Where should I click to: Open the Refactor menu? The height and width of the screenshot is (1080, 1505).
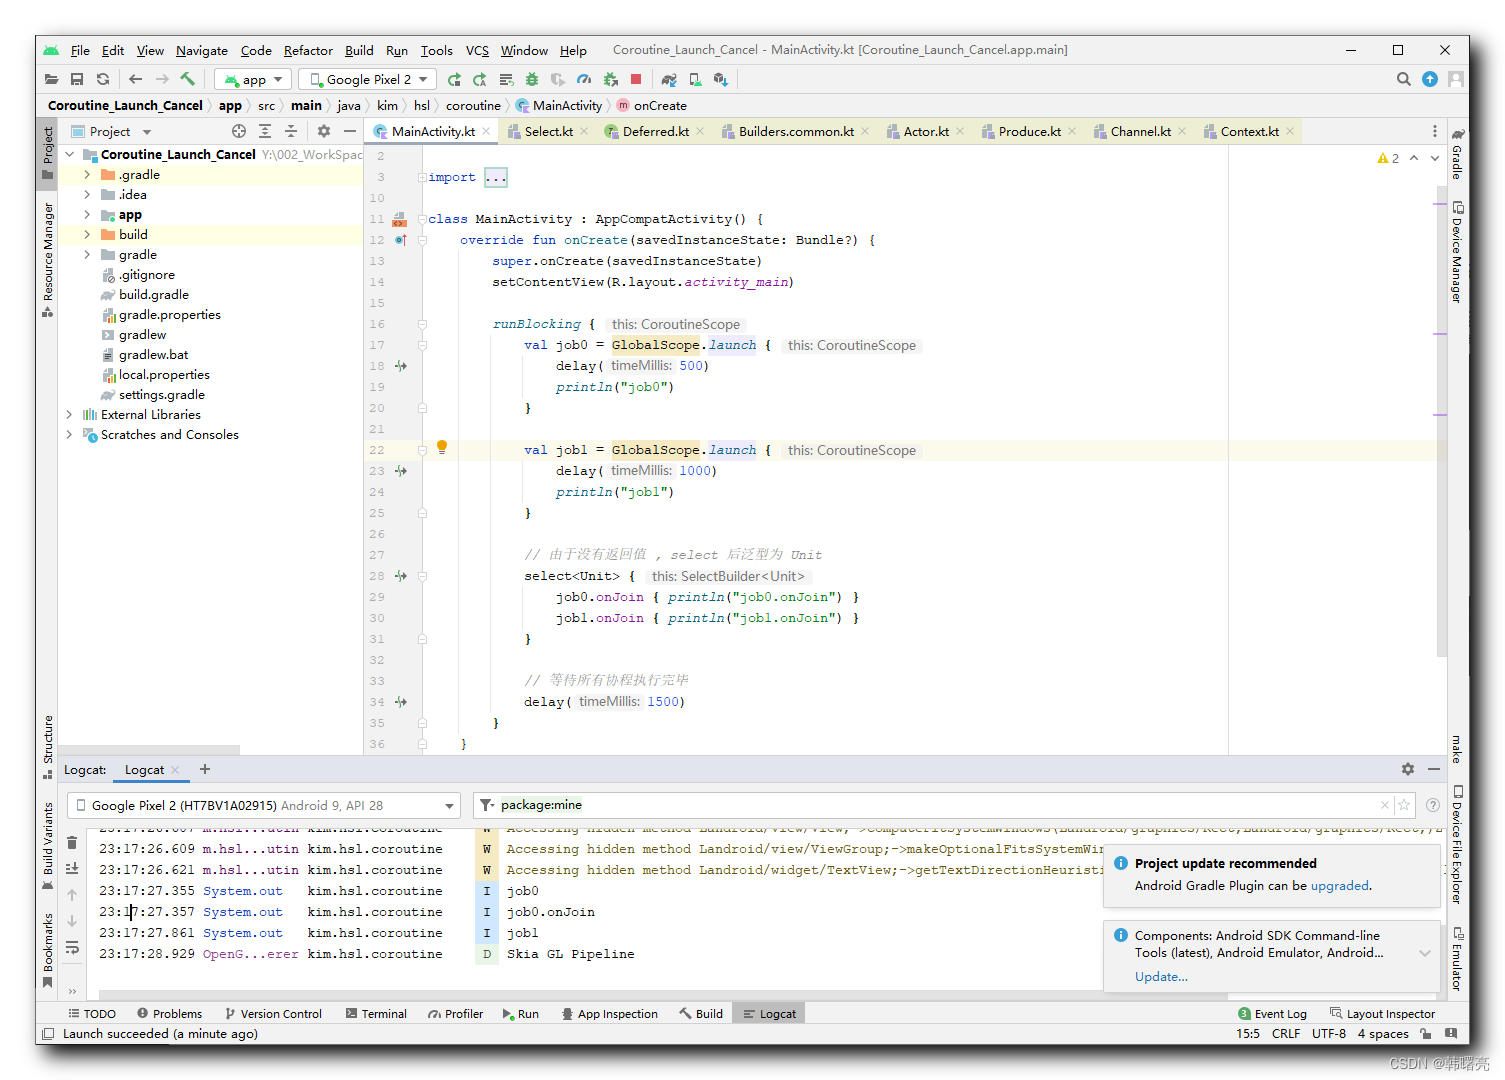click(x=308, y=50)
